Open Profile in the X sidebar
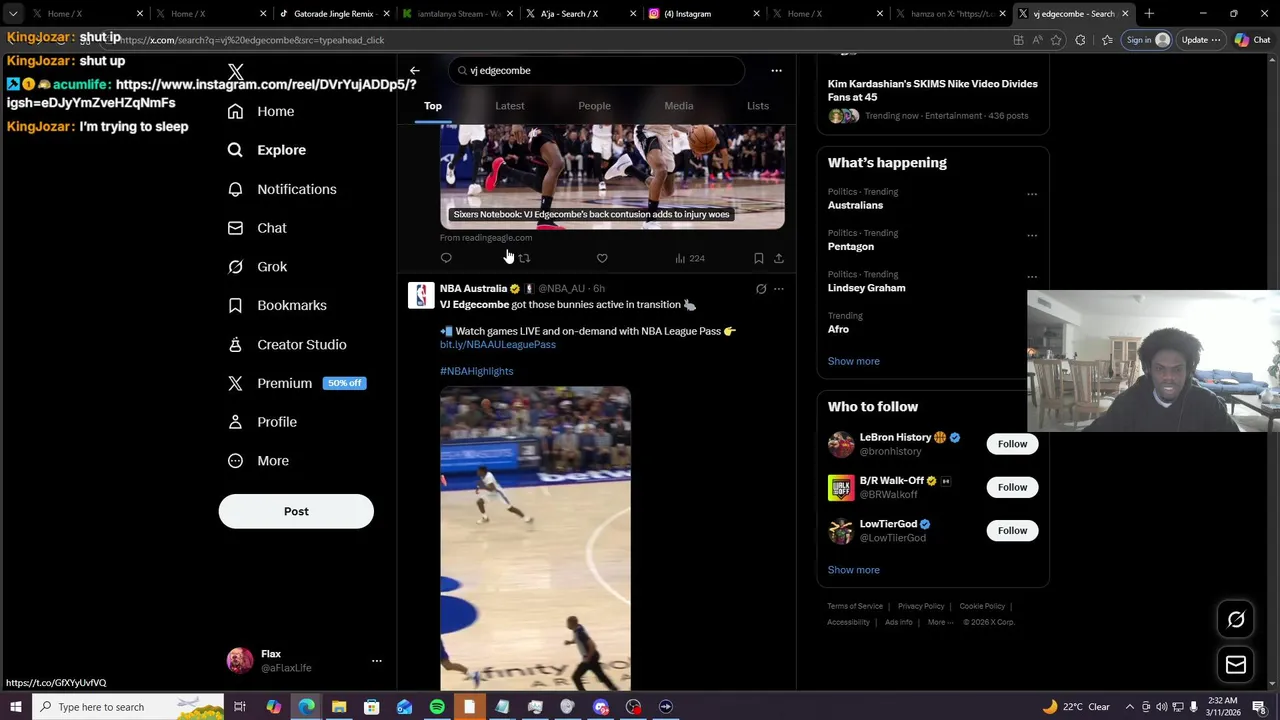Screen dimensions: 1280x720 coord(262,422)
